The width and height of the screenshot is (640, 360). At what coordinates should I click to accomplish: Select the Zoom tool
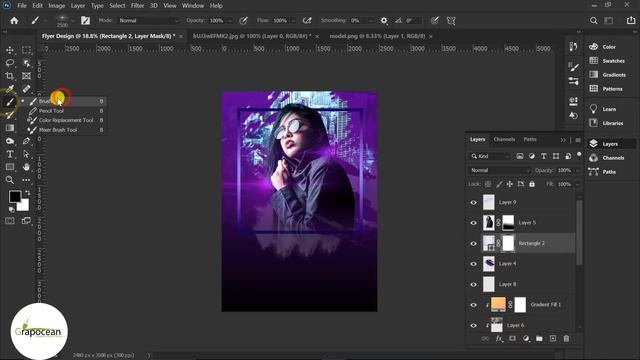click(x=10, y=180)
